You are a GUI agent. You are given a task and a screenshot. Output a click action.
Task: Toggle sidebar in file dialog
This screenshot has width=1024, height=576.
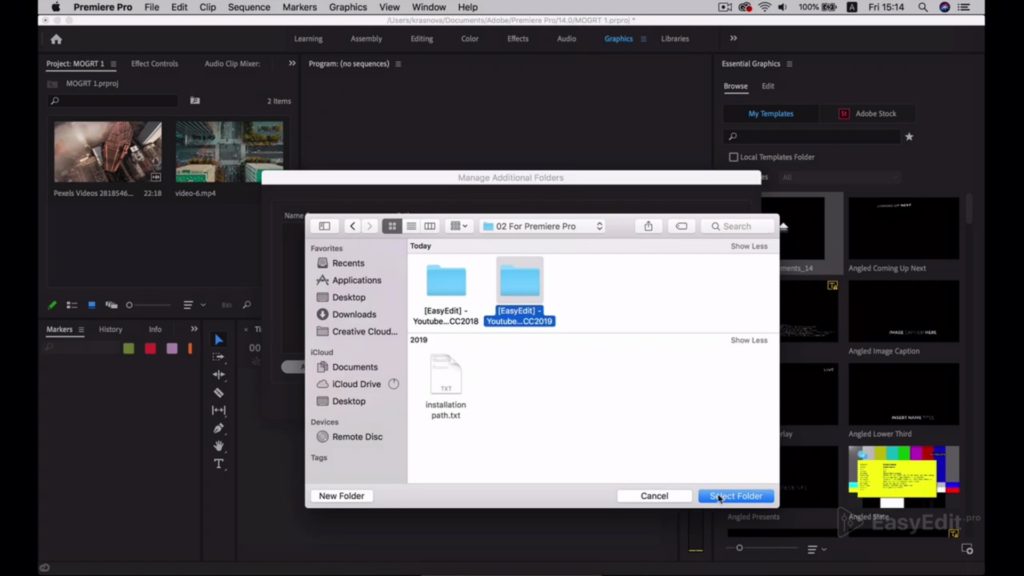[325, 226]
